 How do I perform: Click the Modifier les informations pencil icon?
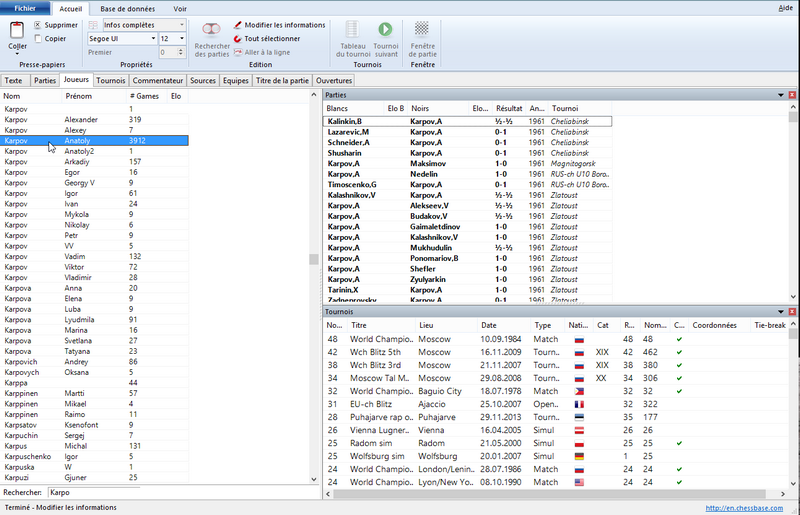[x=238, y=24]
